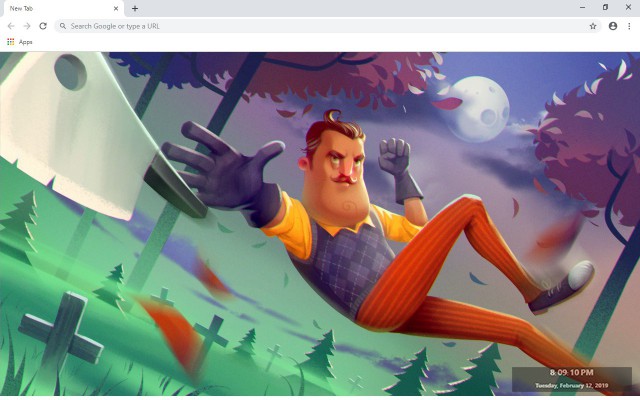640x400 pixels.
Task: Close the New Tab tab
Action: coord(116,8)
